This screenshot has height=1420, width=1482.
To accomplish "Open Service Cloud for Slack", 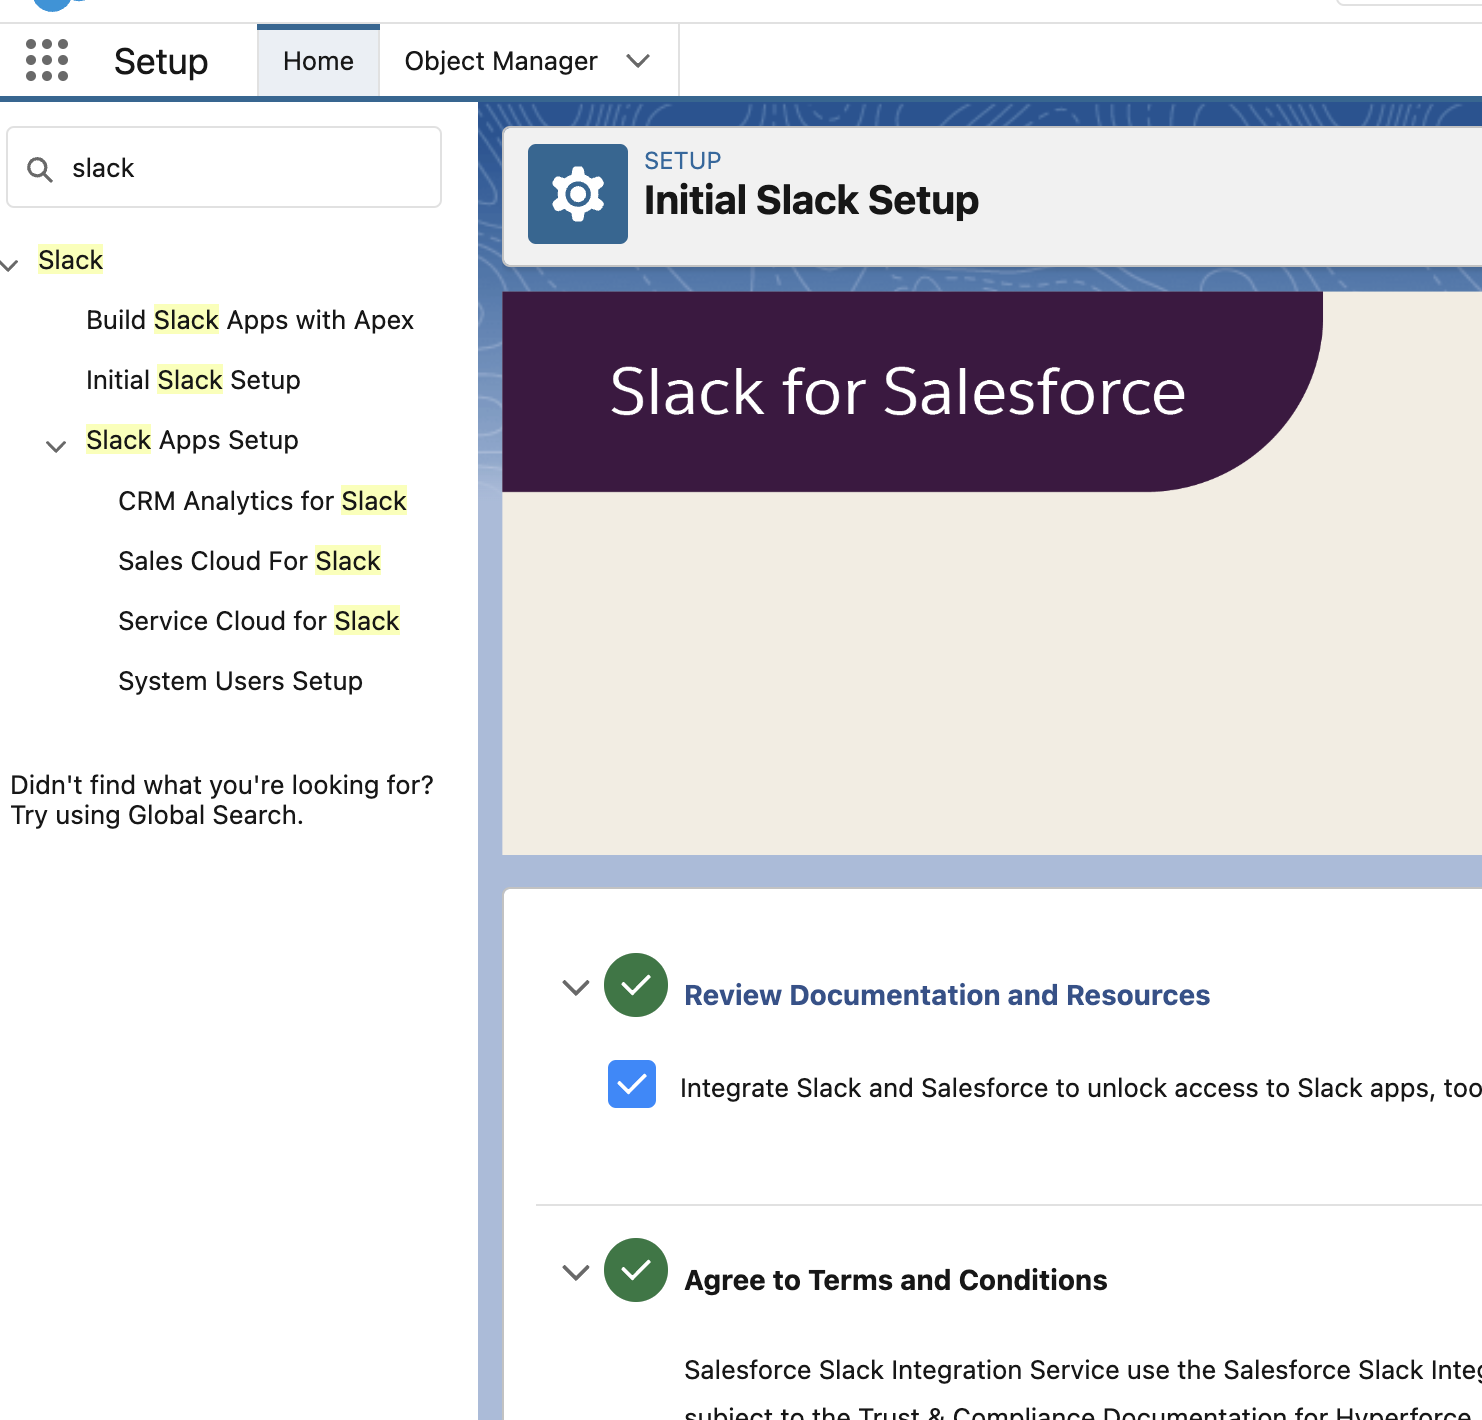I will coord(258,621).
